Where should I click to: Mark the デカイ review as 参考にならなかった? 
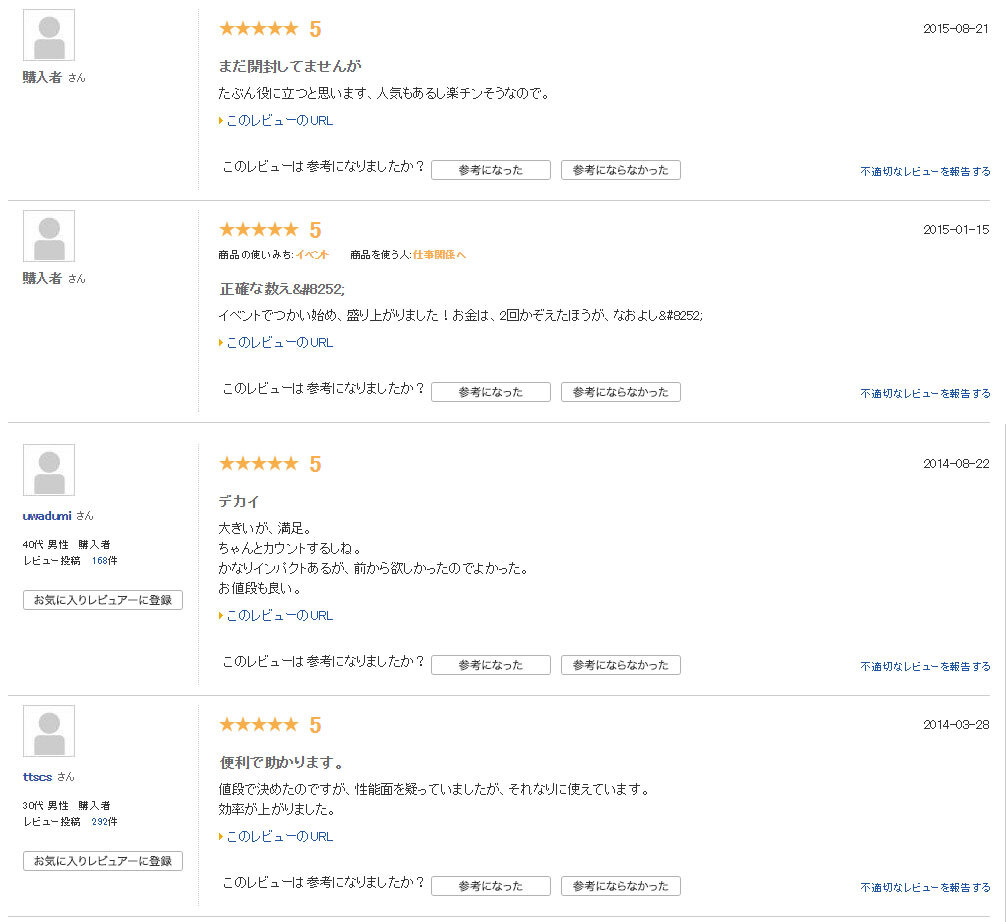(620, 665)
